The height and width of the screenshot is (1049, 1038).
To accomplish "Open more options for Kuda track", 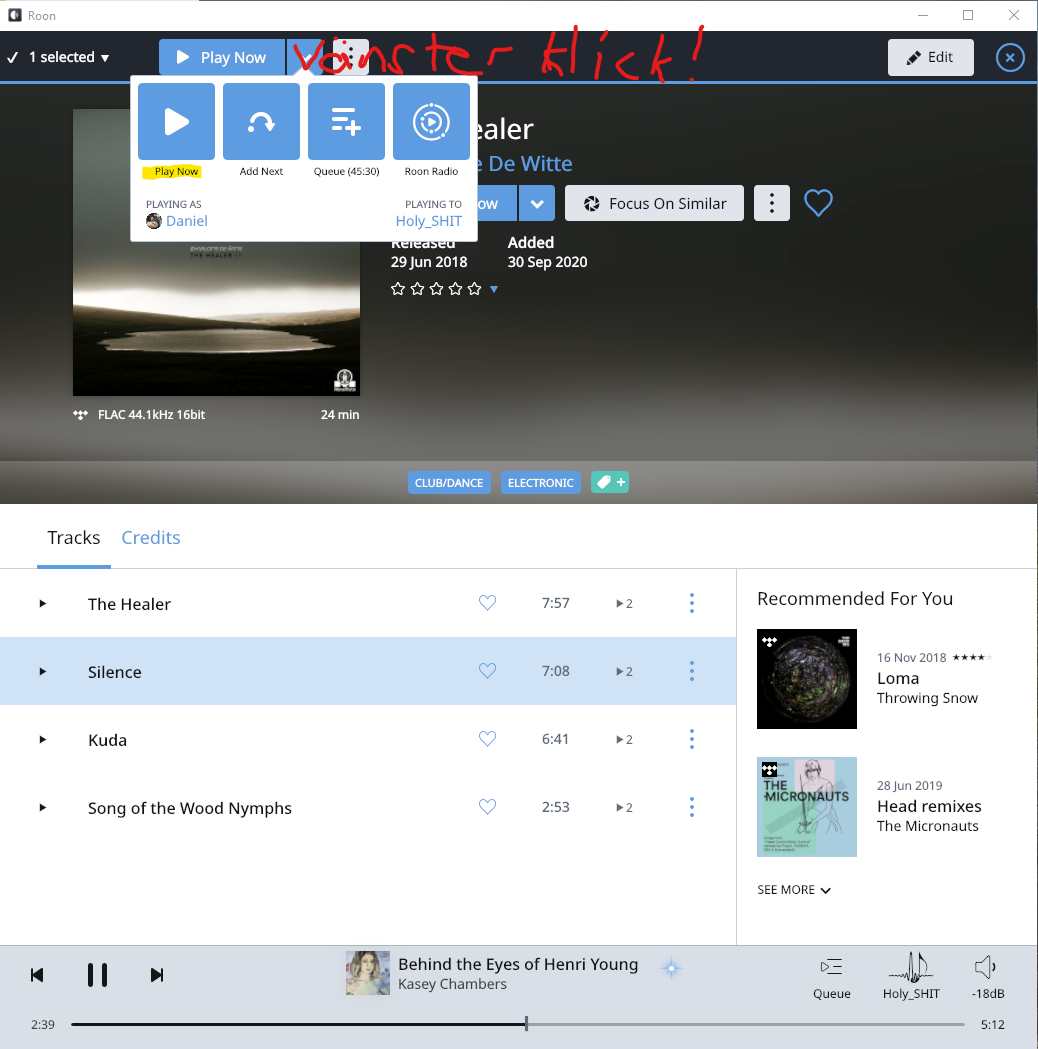I will point(692,739).
